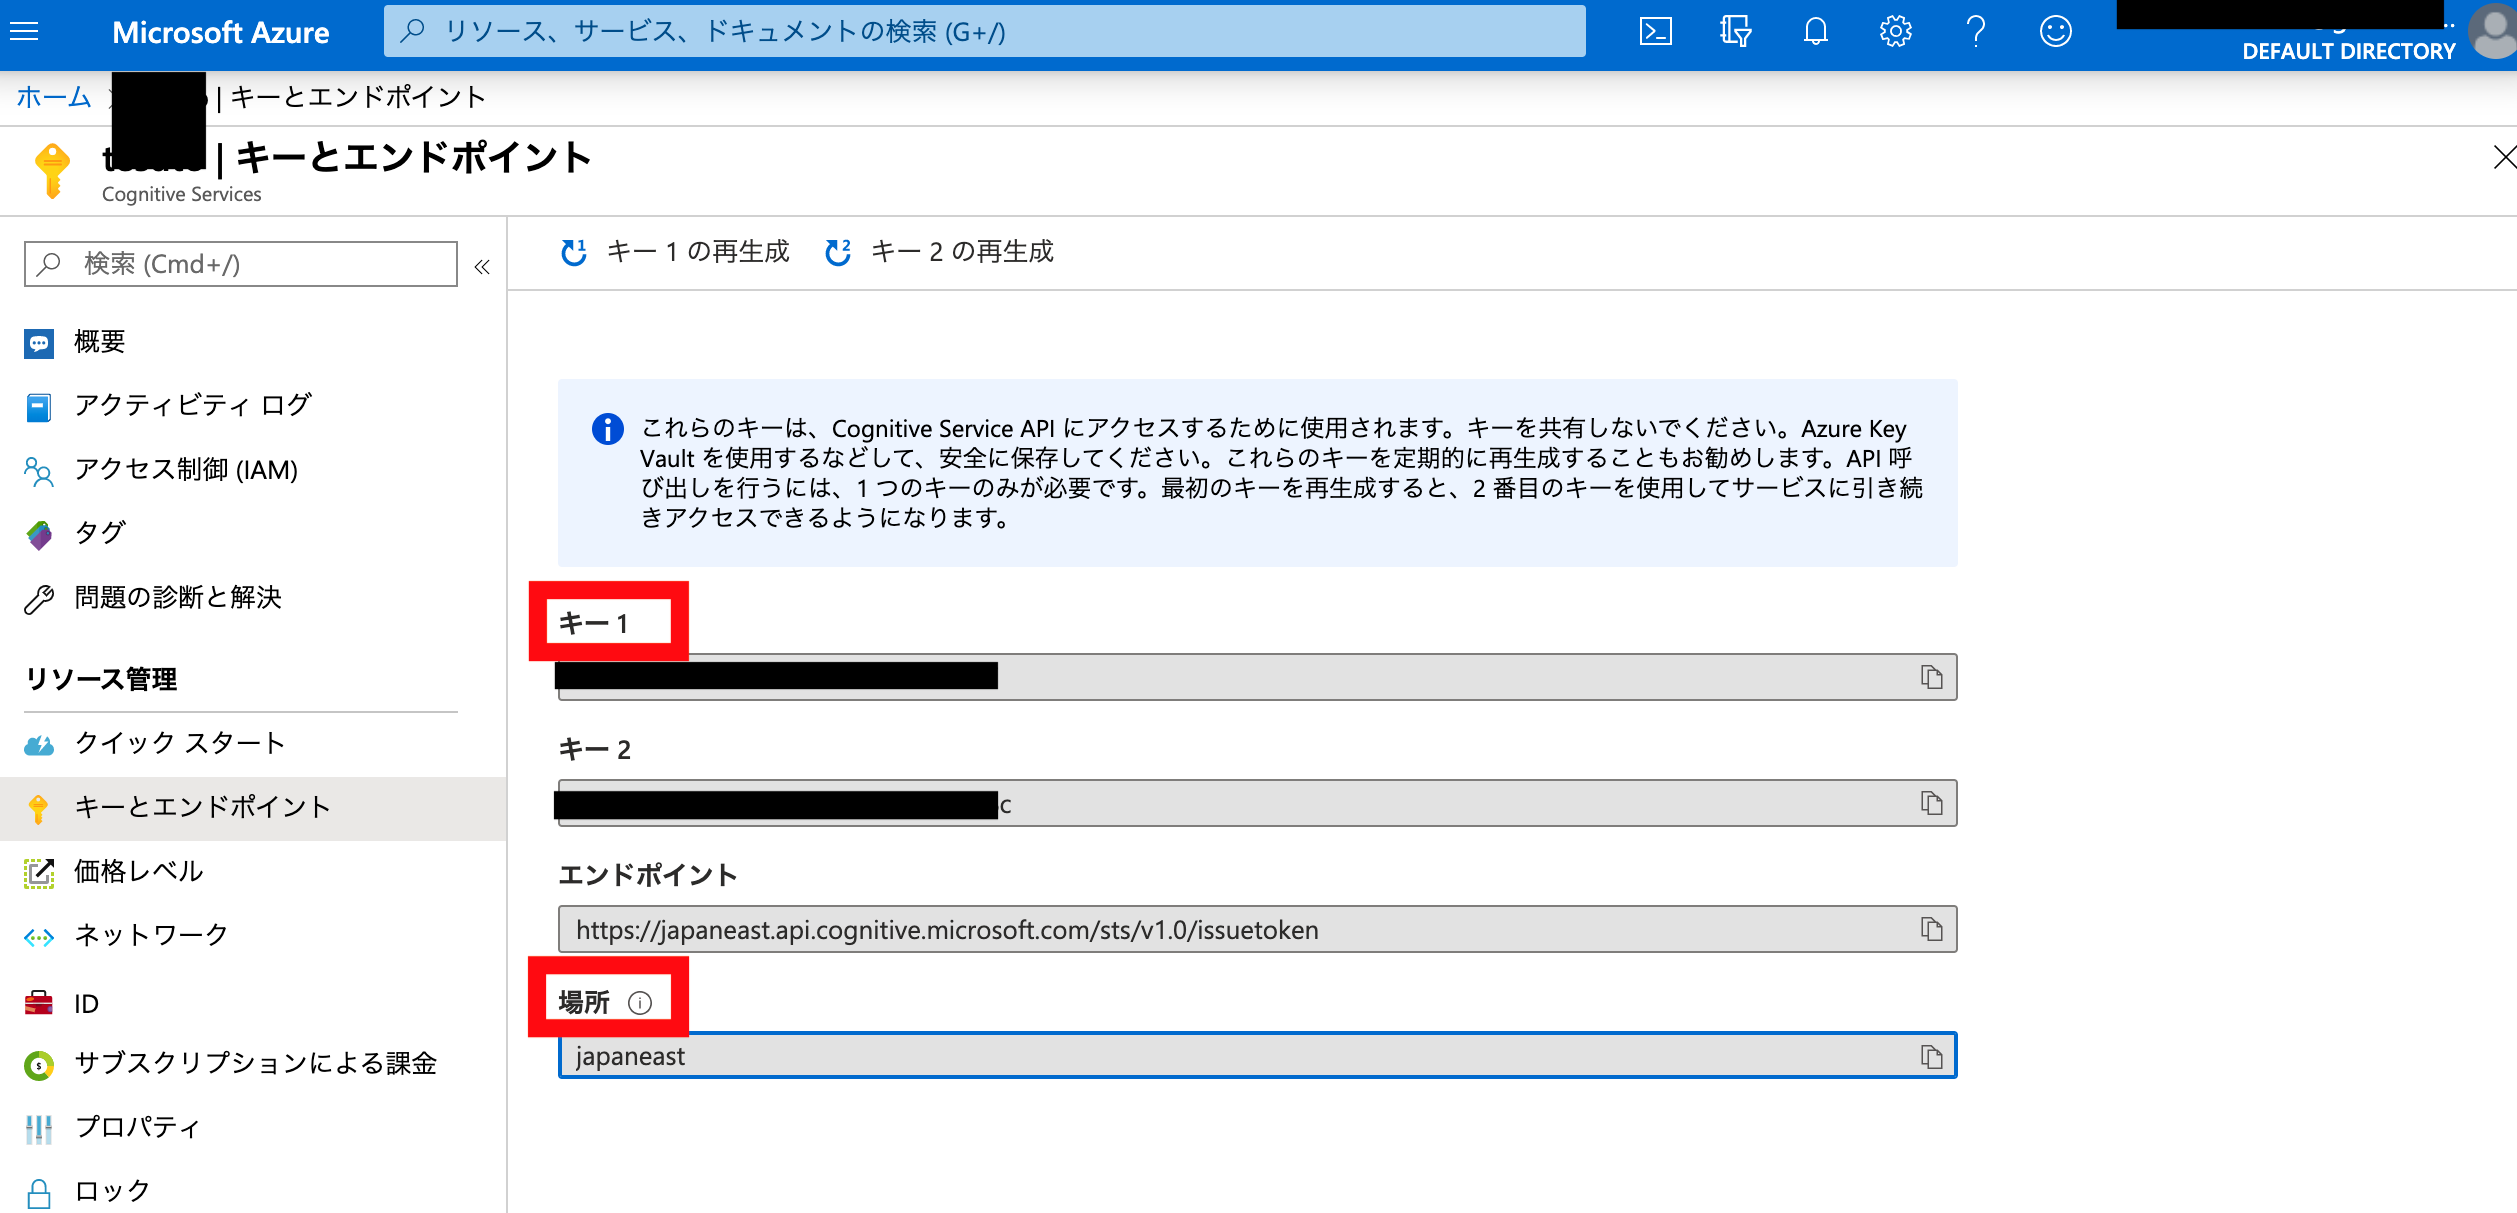Open プロパティ in the sidebar

point(253,1127)
